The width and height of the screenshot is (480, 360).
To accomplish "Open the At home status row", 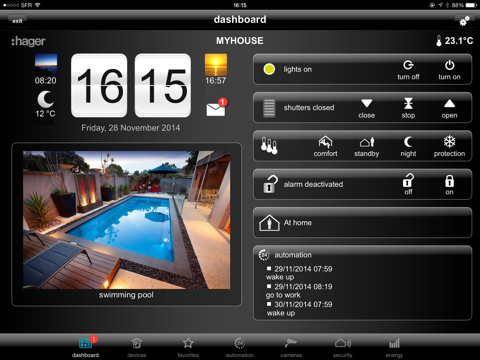I will click(363, 223).
